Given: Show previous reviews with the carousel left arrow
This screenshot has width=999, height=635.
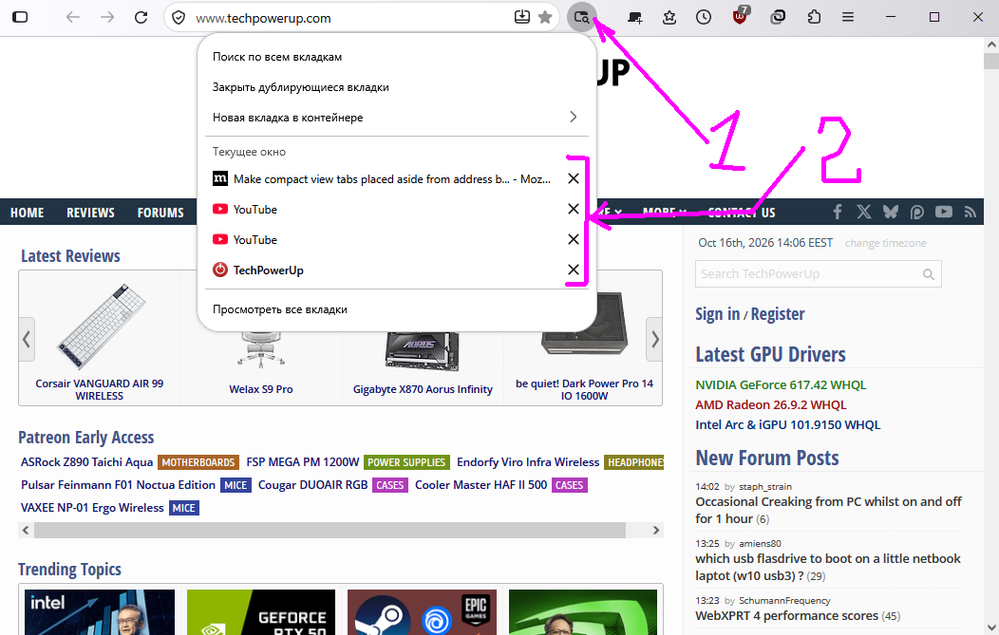Looking at the screenshot, I should click(27, 339).
